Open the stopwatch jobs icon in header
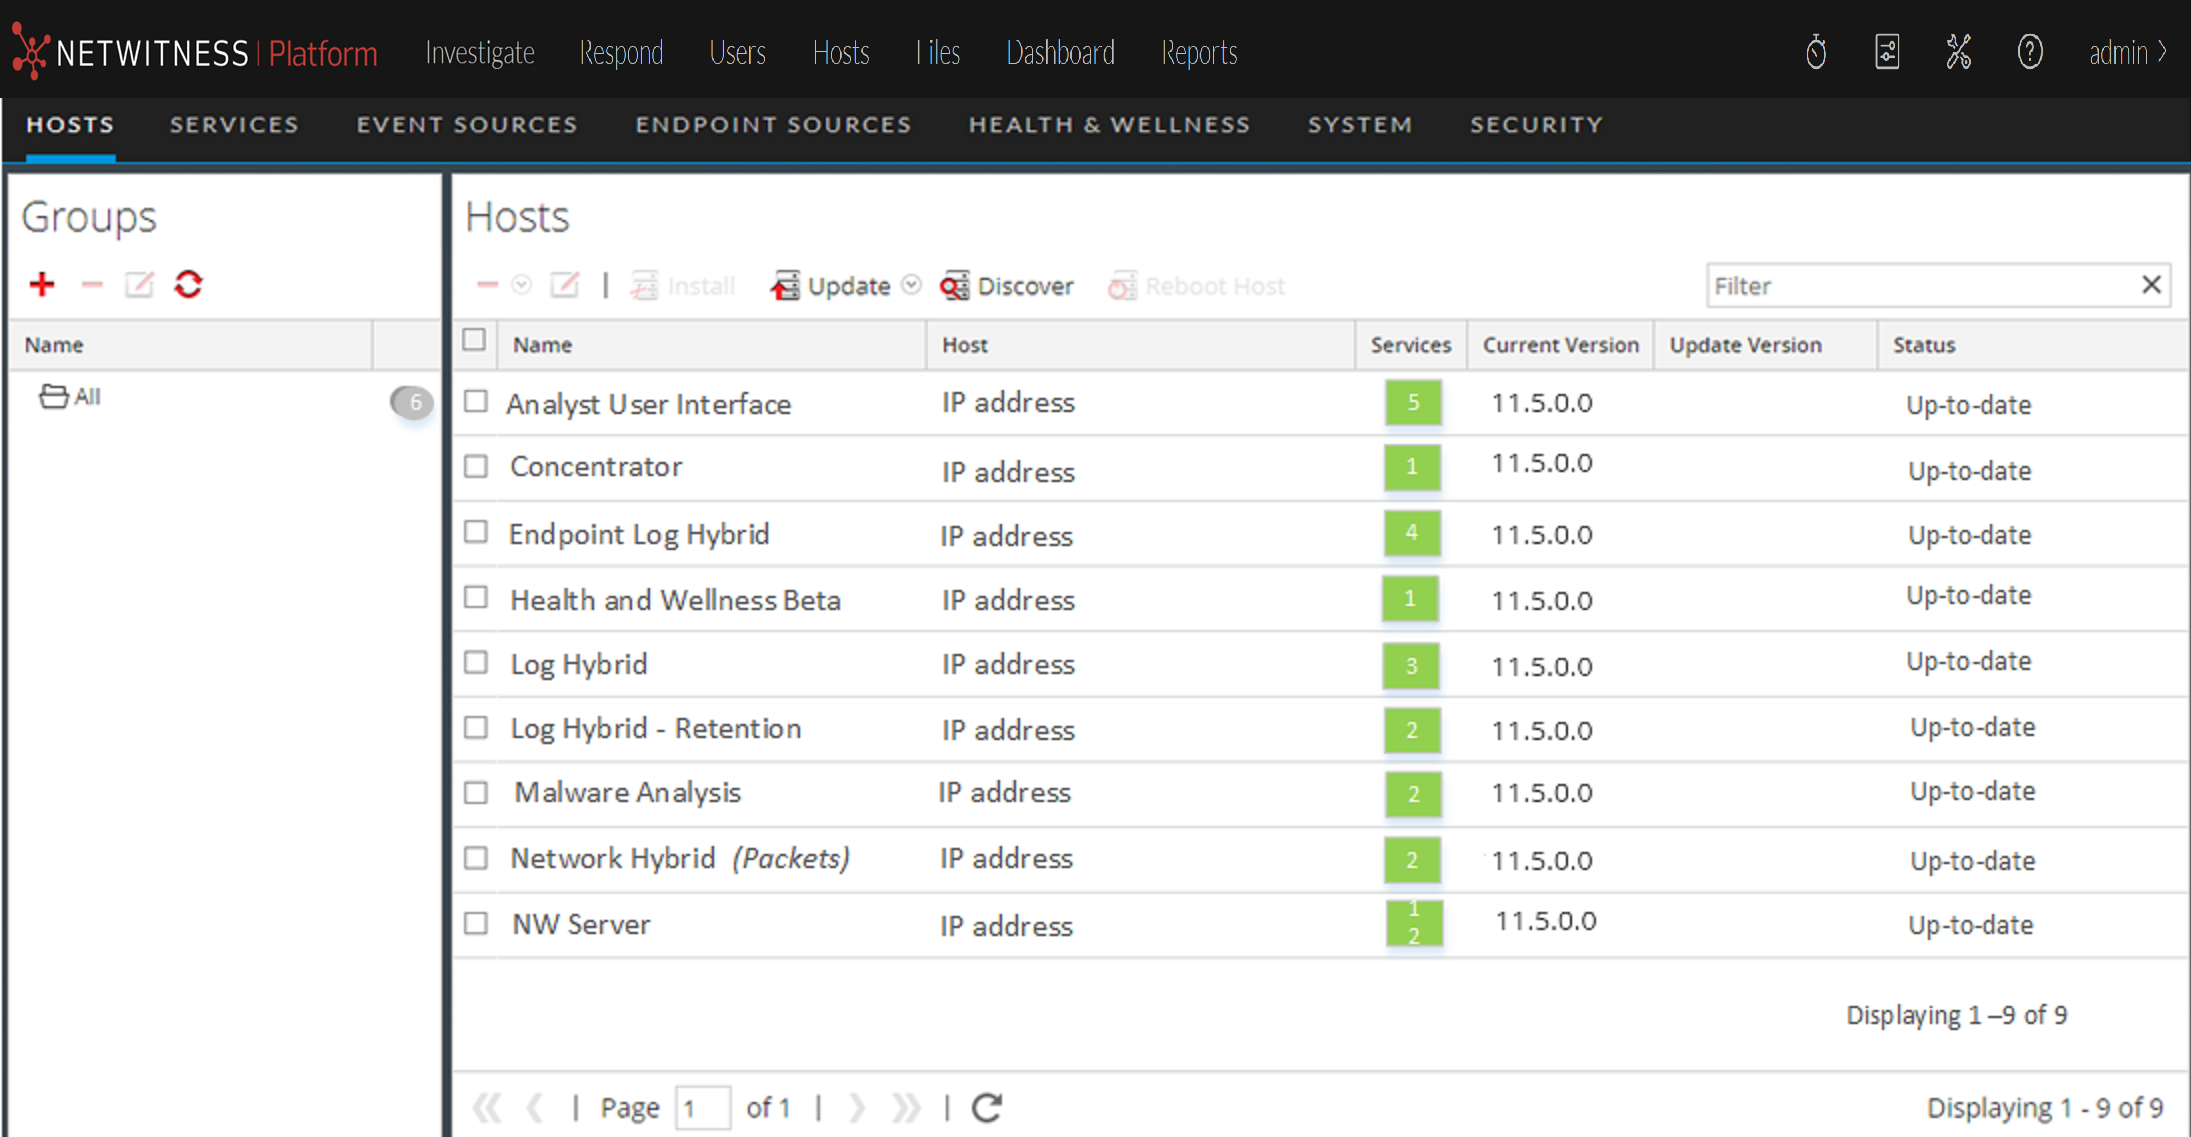Viewport: 2191px width, 1137px height. pos(1816,52)
